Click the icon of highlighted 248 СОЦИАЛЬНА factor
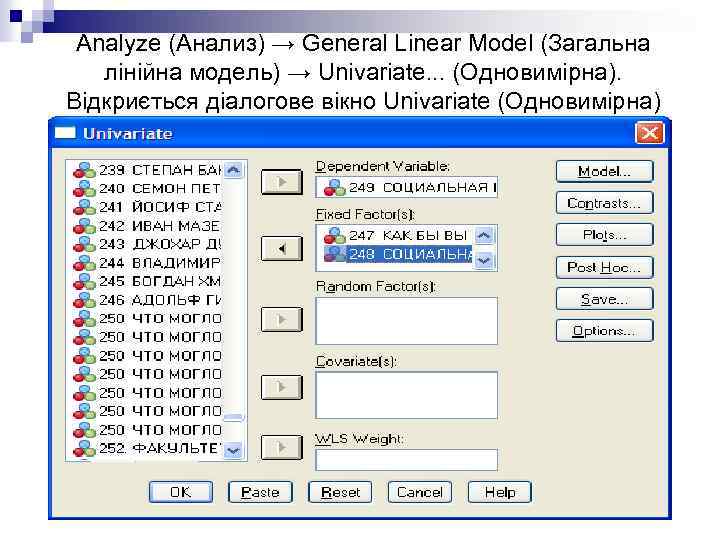720x540 pixels. [x=334, y=254]
